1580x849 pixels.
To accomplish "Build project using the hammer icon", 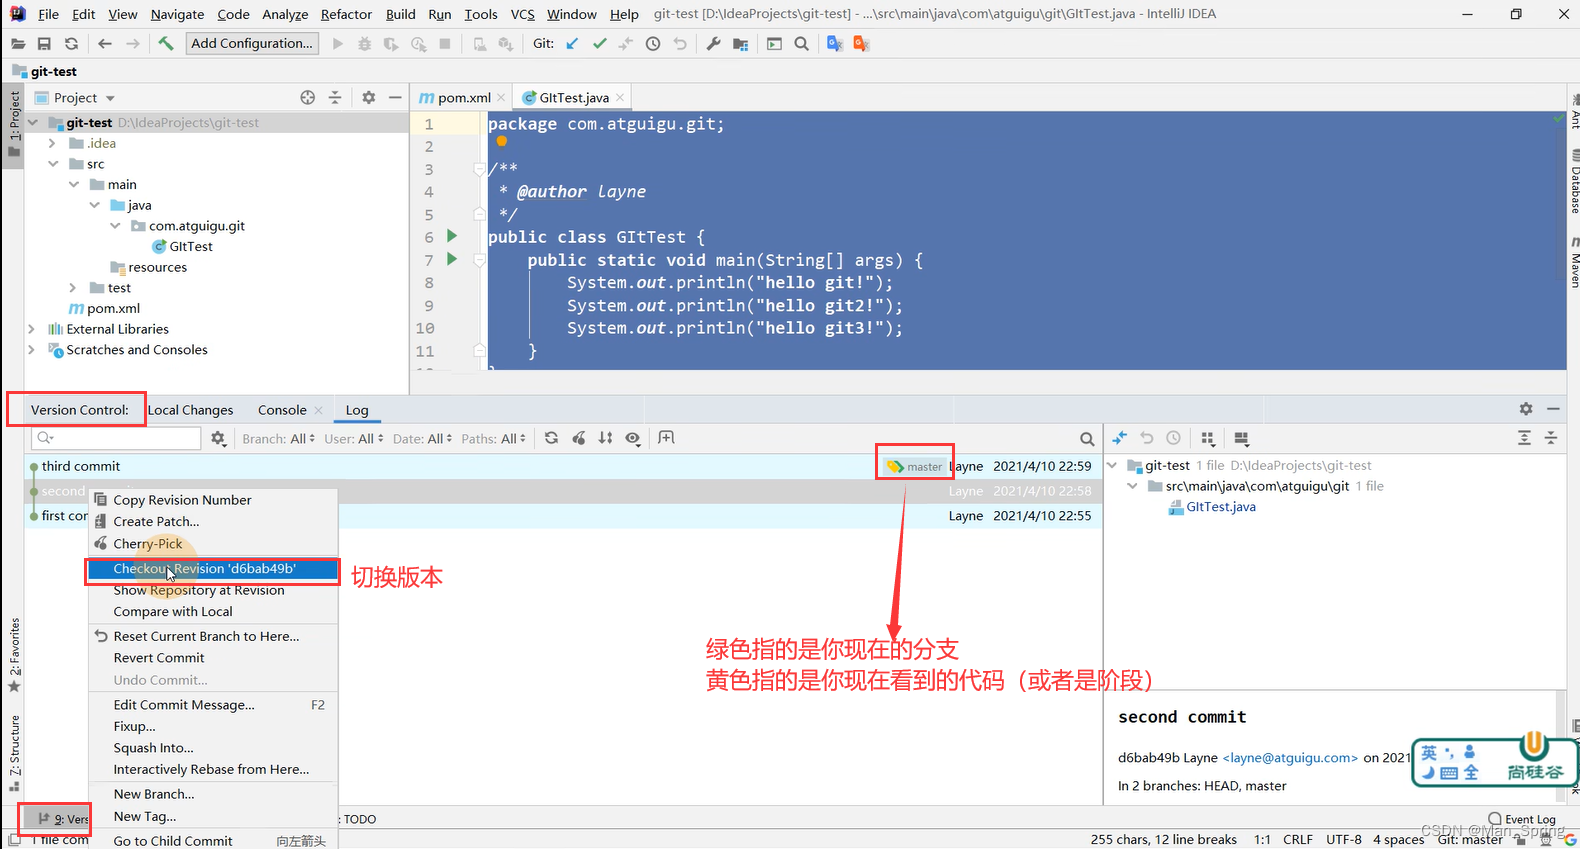I will tap(166, 44).
